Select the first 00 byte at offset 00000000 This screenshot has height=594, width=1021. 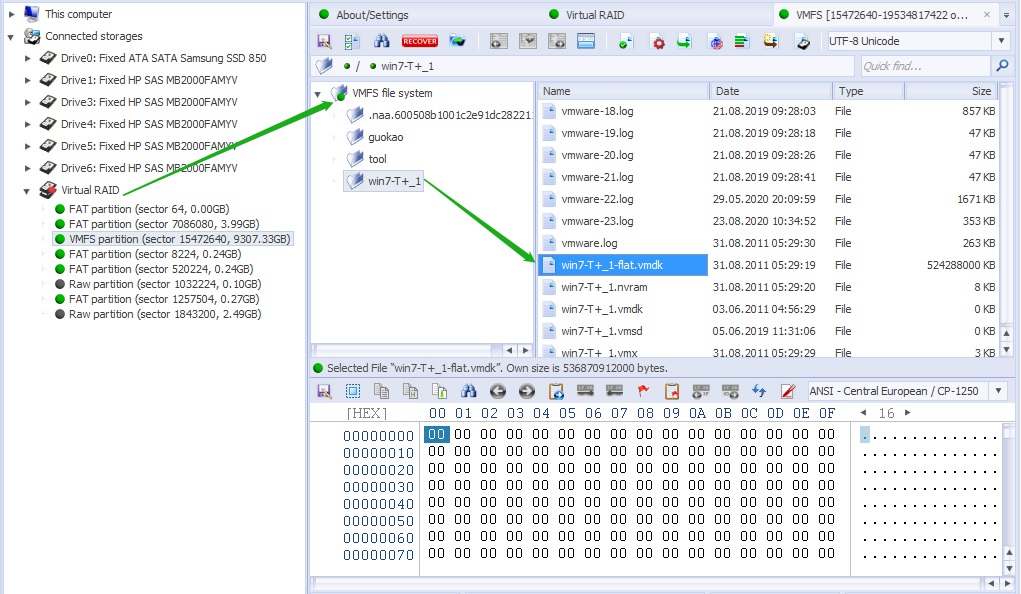click(436, 434)
